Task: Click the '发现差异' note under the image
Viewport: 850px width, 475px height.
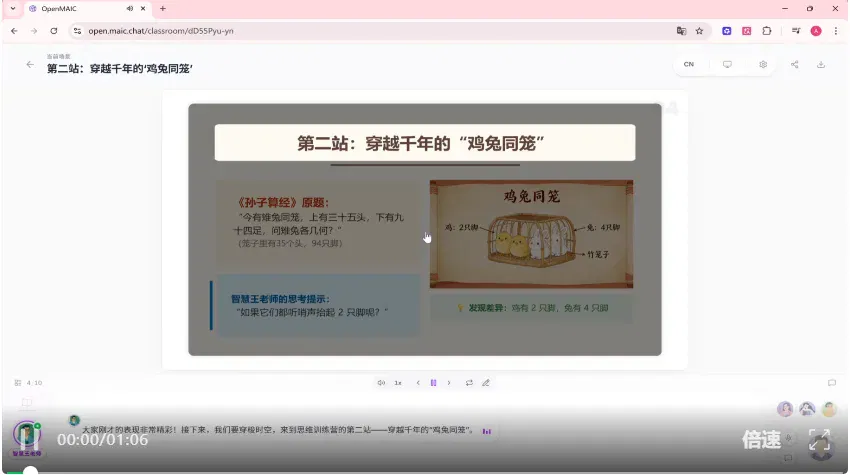Action: click(531, 308)
